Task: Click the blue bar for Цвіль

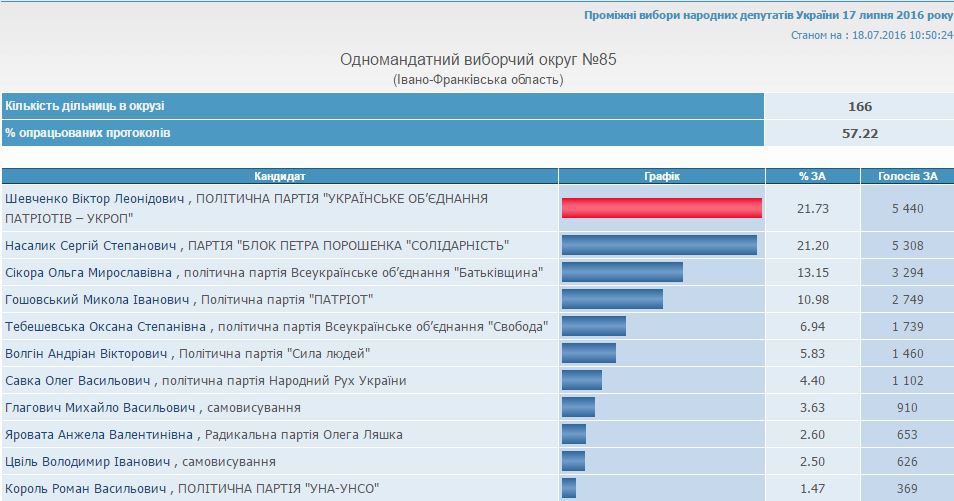Action: click(573, 461)
